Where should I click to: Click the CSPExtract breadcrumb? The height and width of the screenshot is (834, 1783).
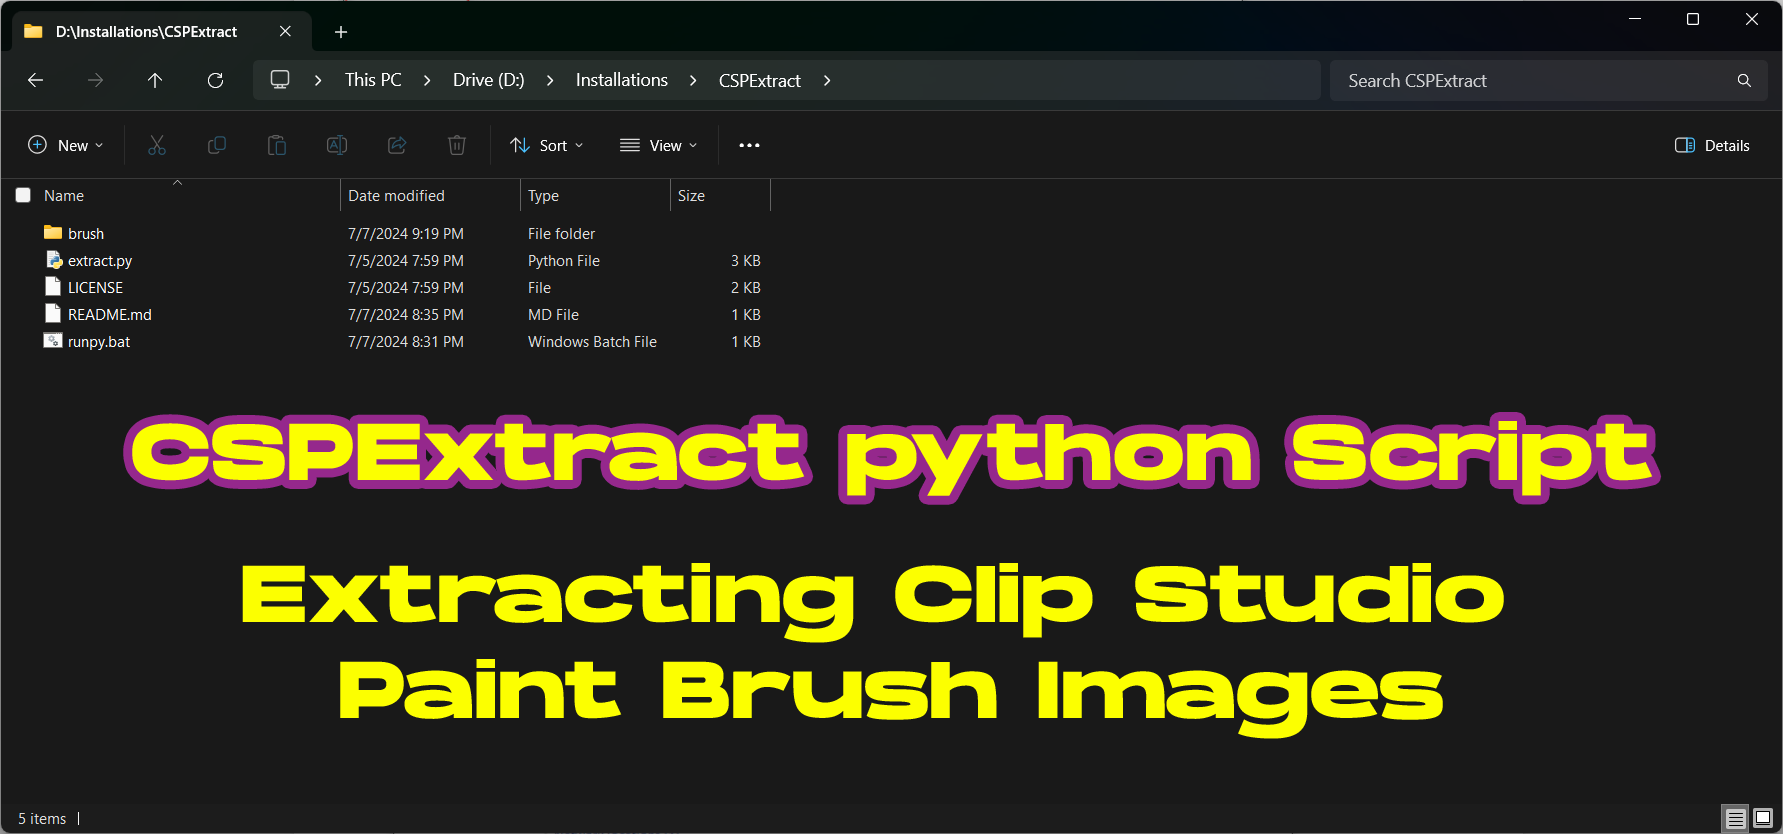[760, 80]
